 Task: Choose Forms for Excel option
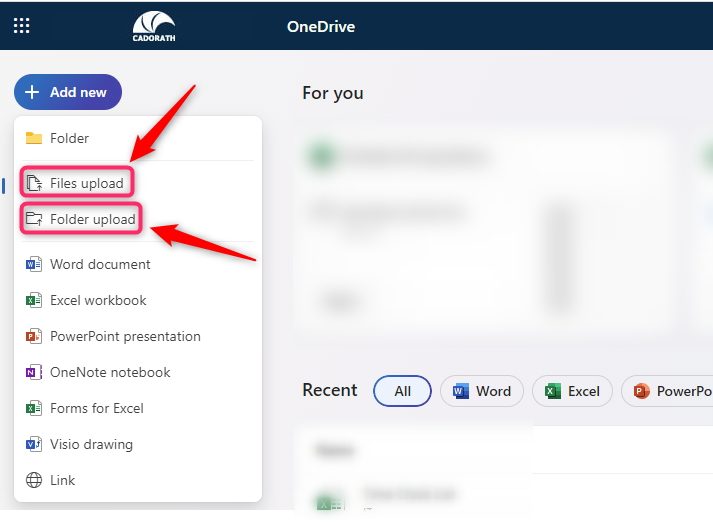click(x=138, y=408)
